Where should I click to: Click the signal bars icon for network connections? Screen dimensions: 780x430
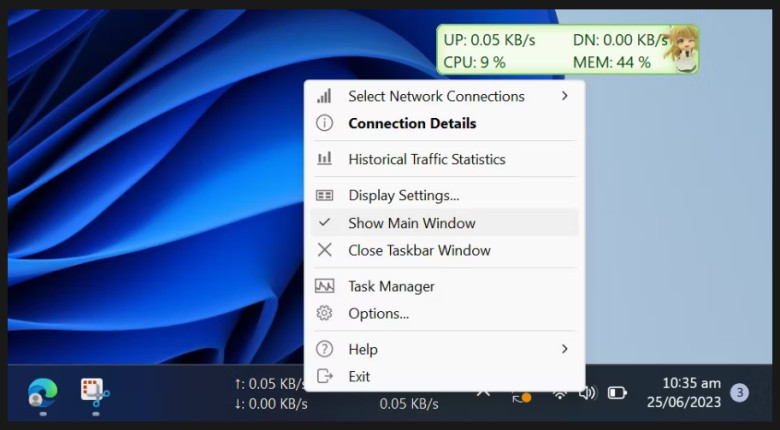[324, 96]
